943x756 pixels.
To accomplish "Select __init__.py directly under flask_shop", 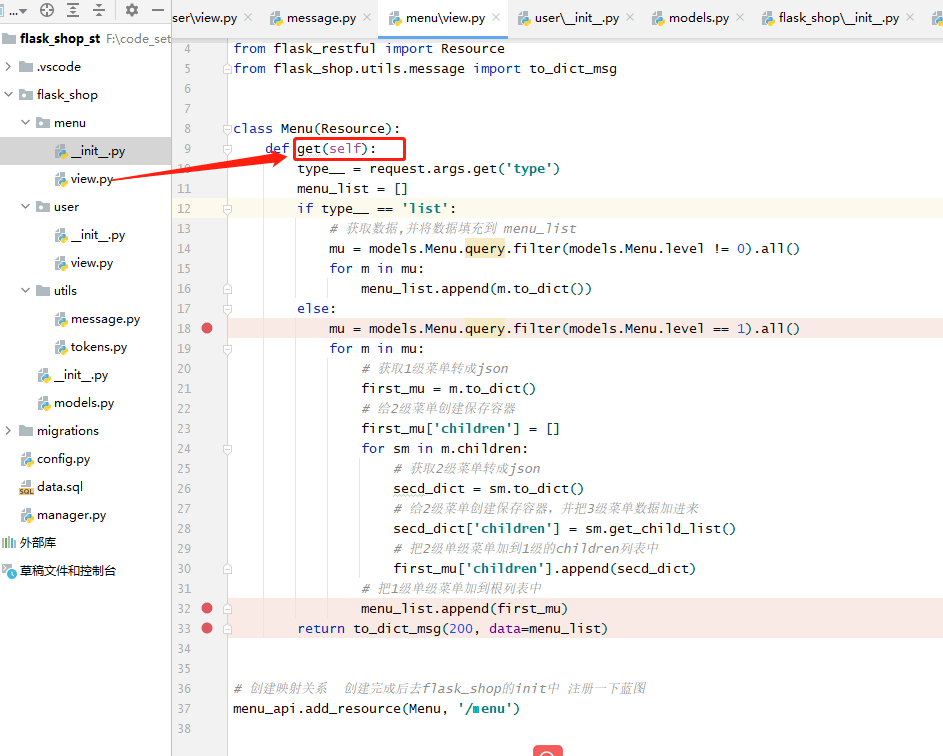I will (85, 375).
